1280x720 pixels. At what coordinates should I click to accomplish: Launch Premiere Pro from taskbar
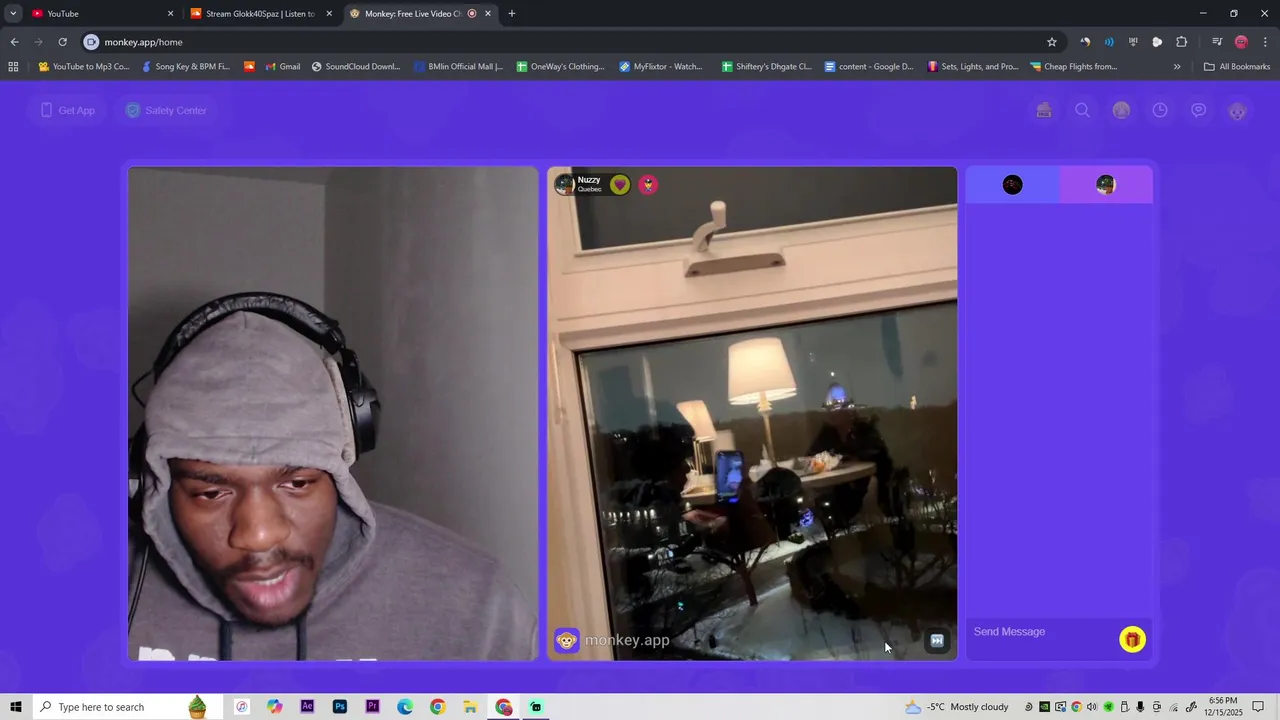point(372,707)
